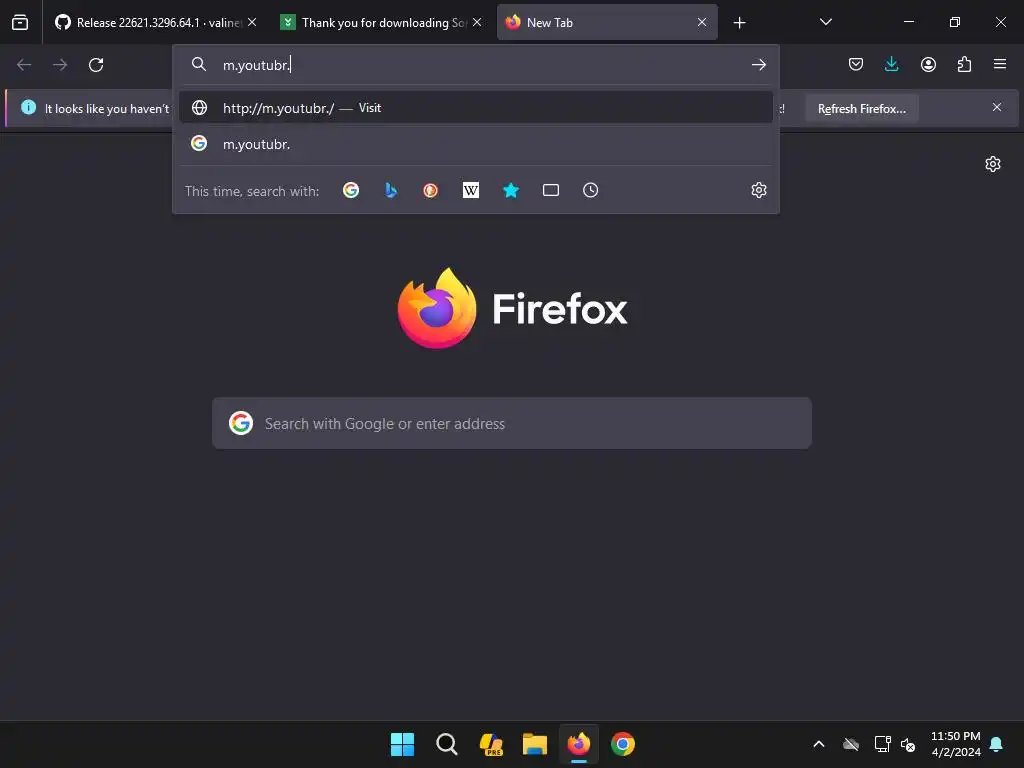Image resolution: width=1024 pixels, height=768 pixels.
Task: Close the Thank you for downloading tab
Action: (477, 22)
